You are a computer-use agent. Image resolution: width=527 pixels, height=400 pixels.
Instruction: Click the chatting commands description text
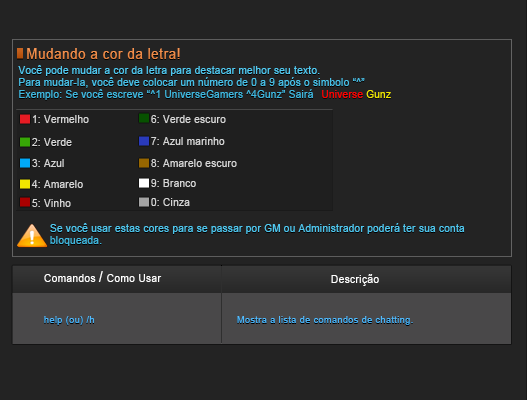click(x=325, y=320)
